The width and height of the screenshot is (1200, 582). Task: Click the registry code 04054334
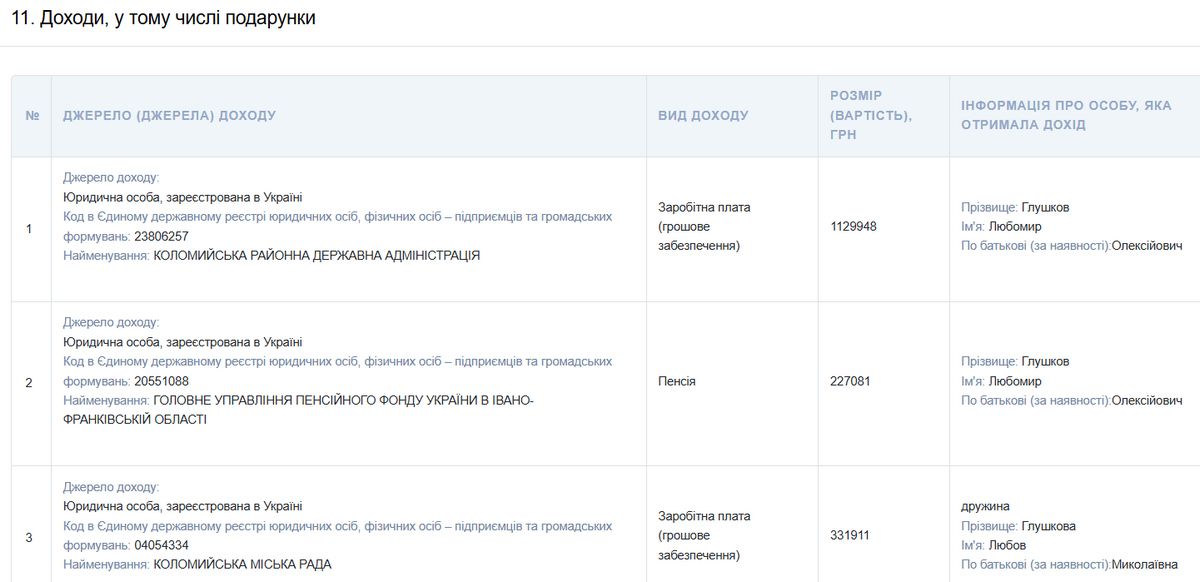point(161,545)
